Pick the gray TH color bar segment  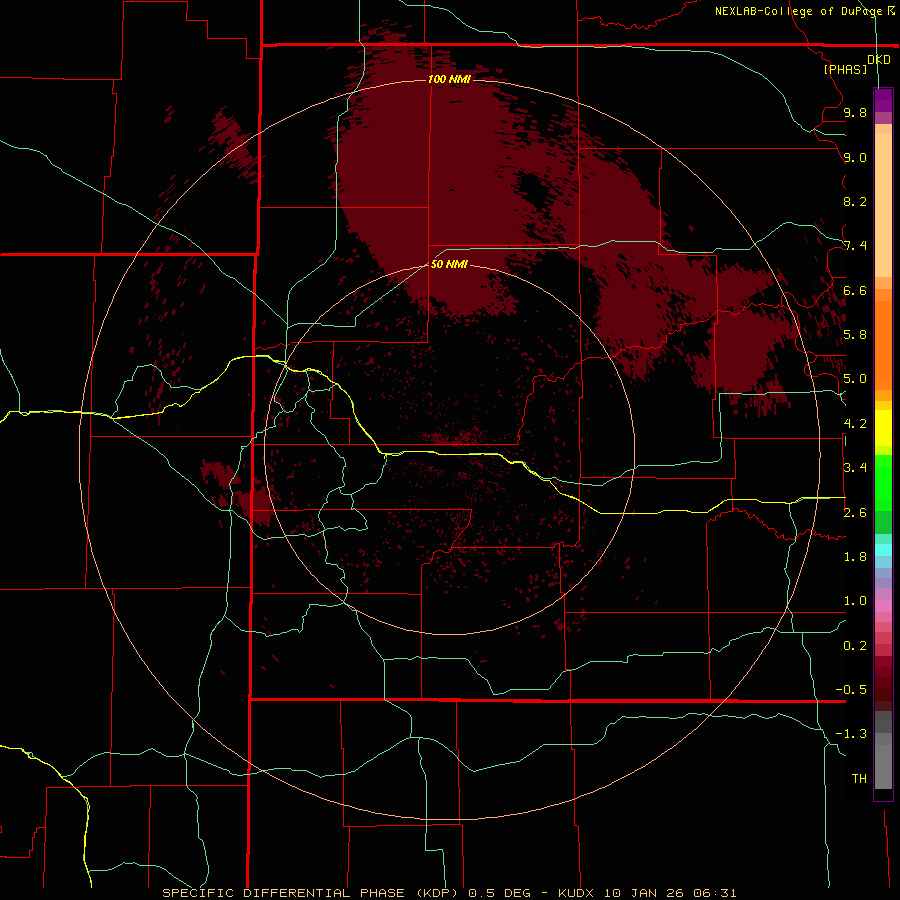[x=883, y=767]
